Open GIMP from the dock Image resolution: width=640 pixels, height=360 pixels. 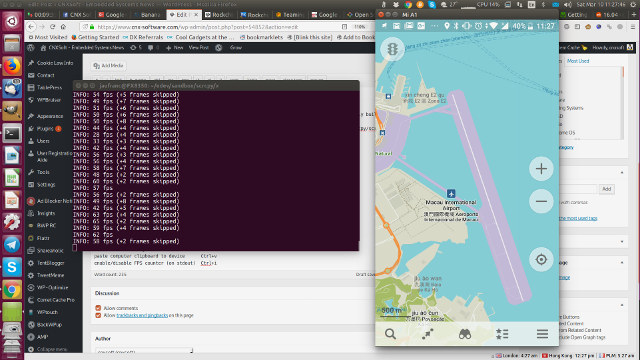(12, 111)
